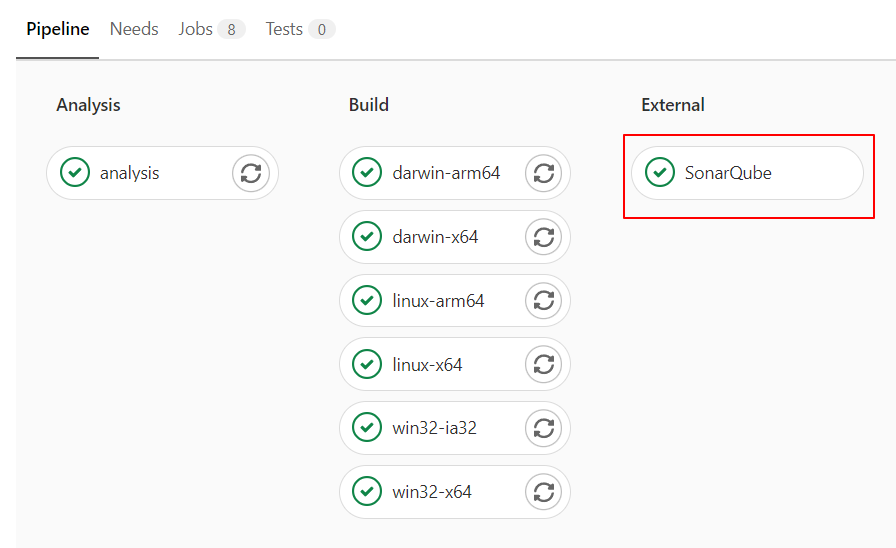Screen dimensions: 896x548
Task: Select the Pipeline tab
Action: 58,29
